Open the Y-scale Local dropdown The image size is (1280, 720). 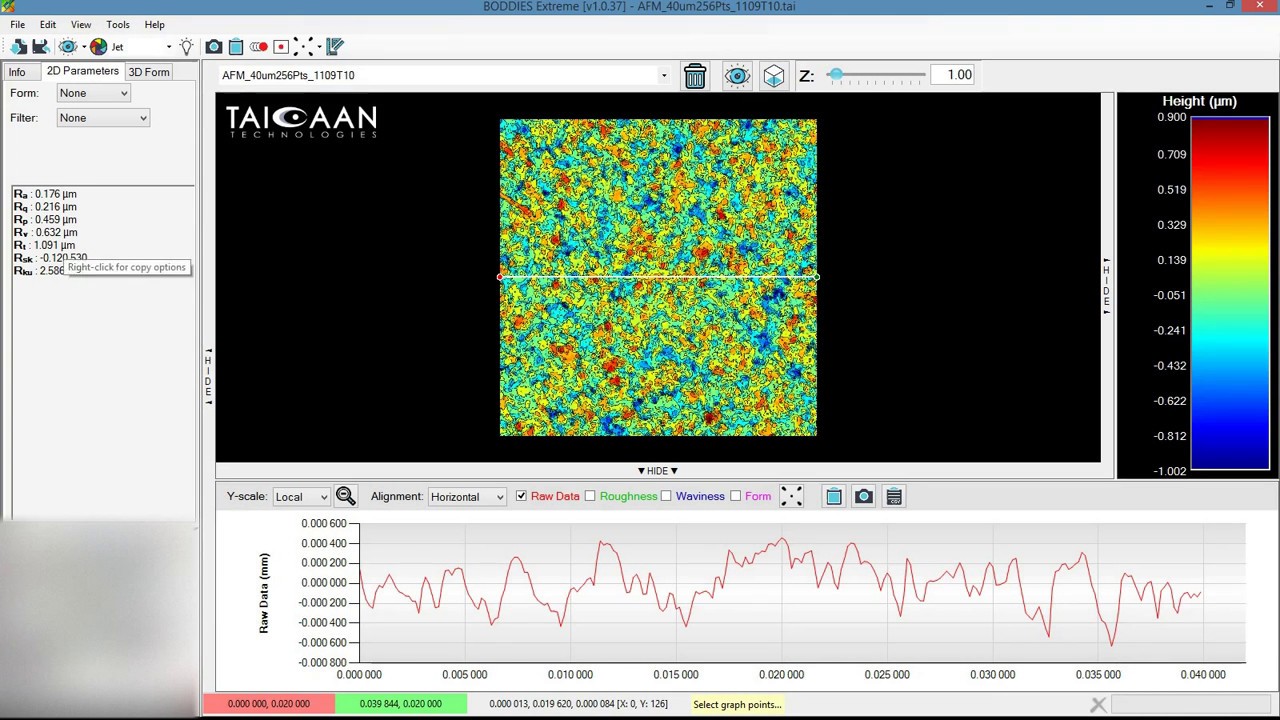point(301,497)
